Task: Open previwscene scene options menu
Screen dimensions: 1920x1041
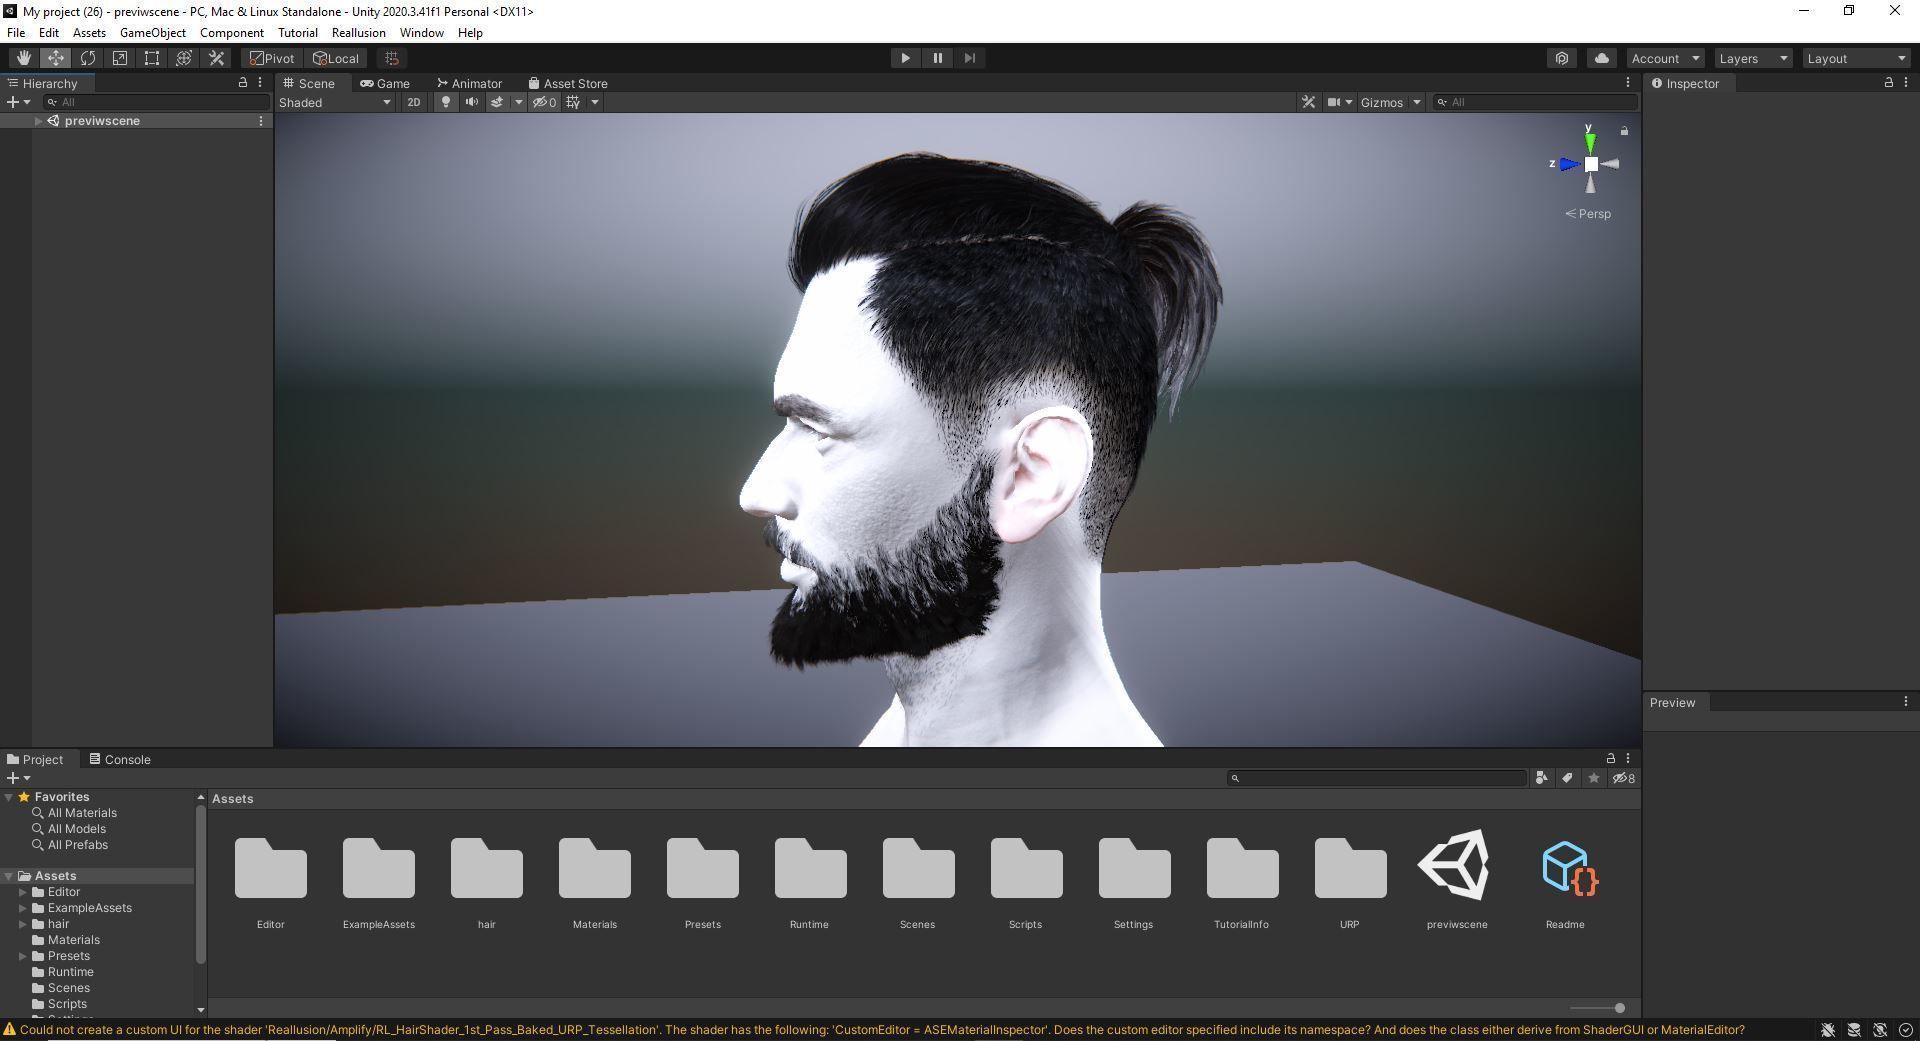Action: click(x=261, y=121)
